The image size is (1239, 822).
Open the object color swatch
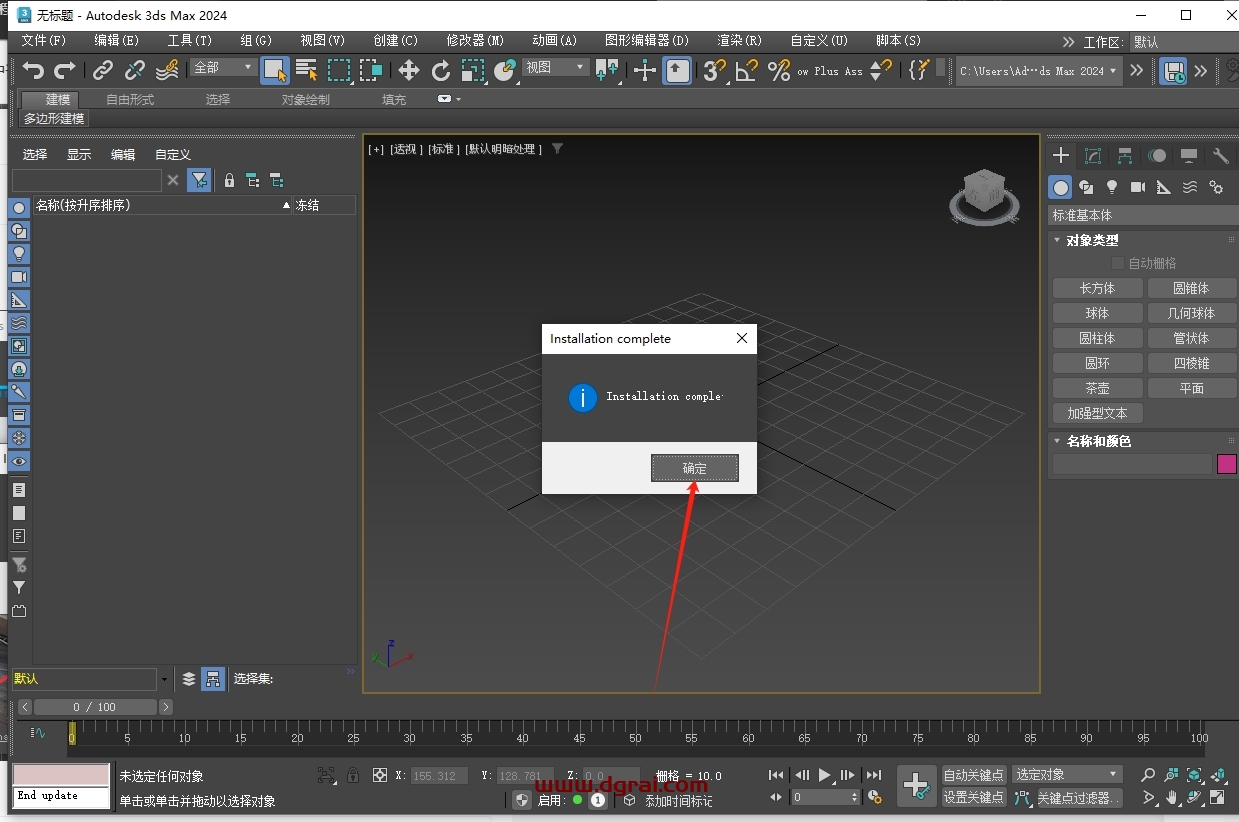[1226, 464]
